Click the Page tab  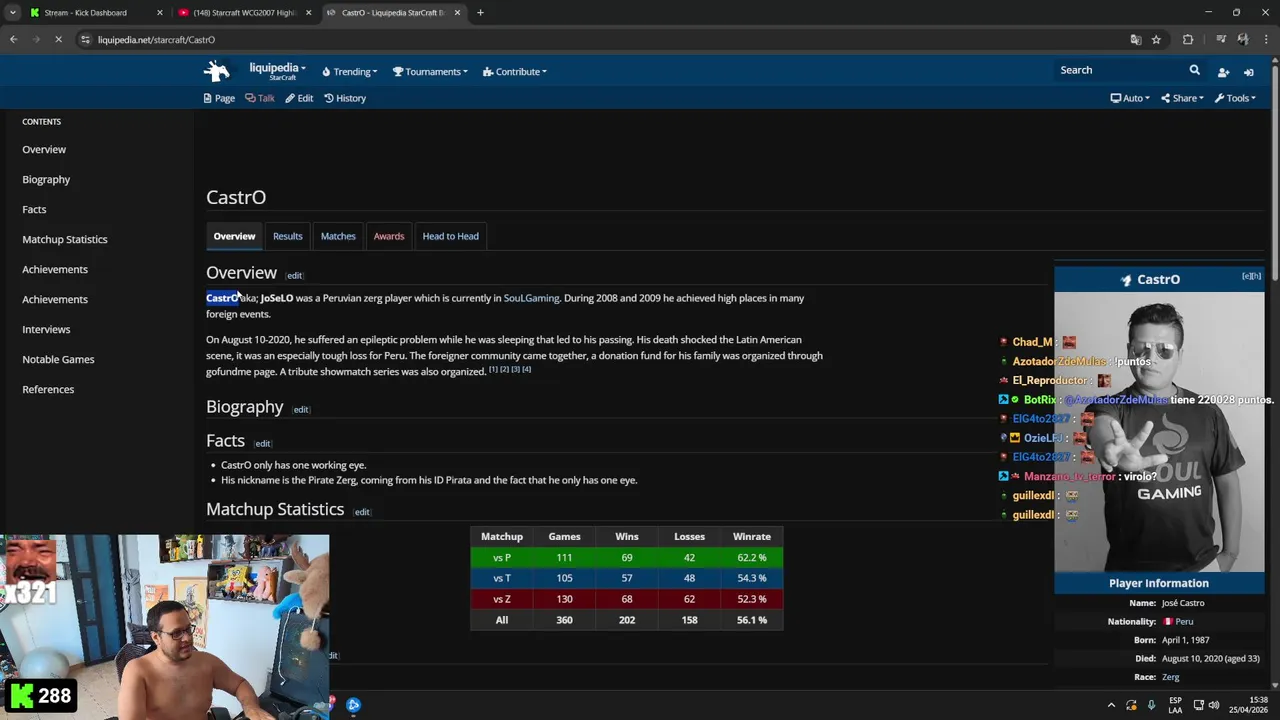click(x=219, y=98)
